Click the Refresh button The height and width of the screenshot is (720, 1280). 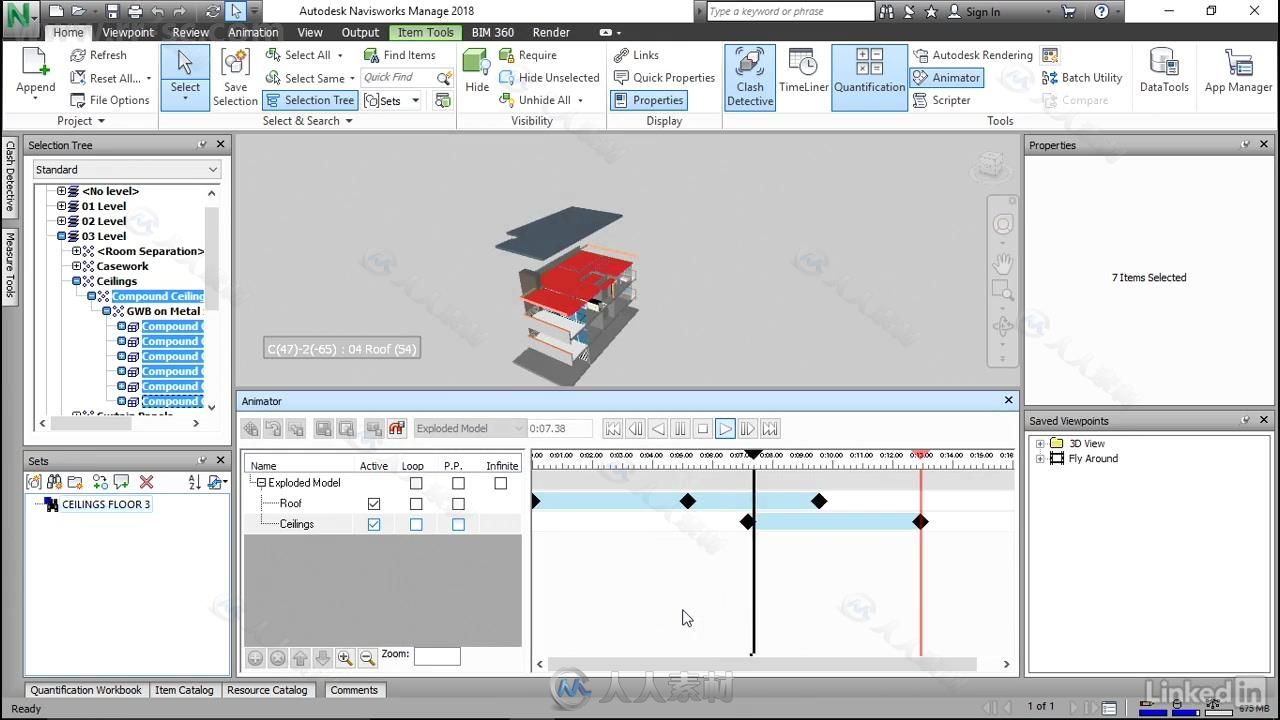pyautogui.click(x=98, y=55)
